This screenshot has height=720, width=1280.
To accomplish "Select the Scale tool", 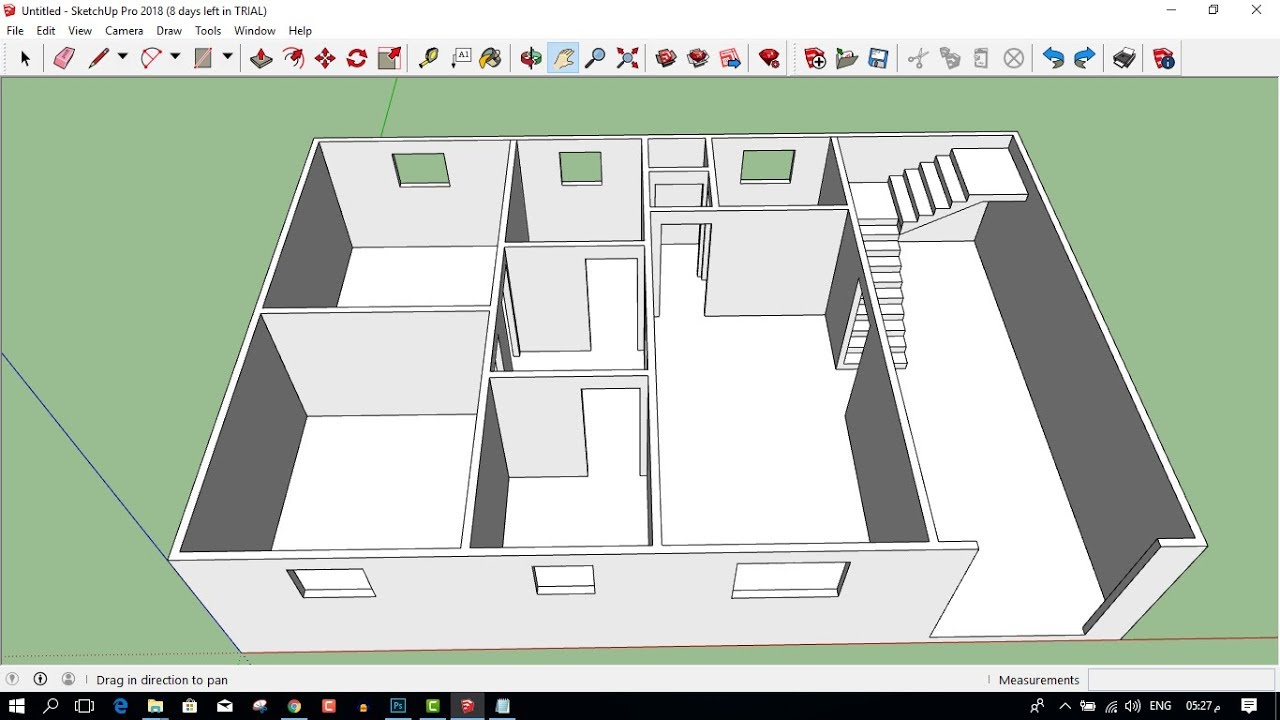I will pyautogui.click(x=389, y=59).
